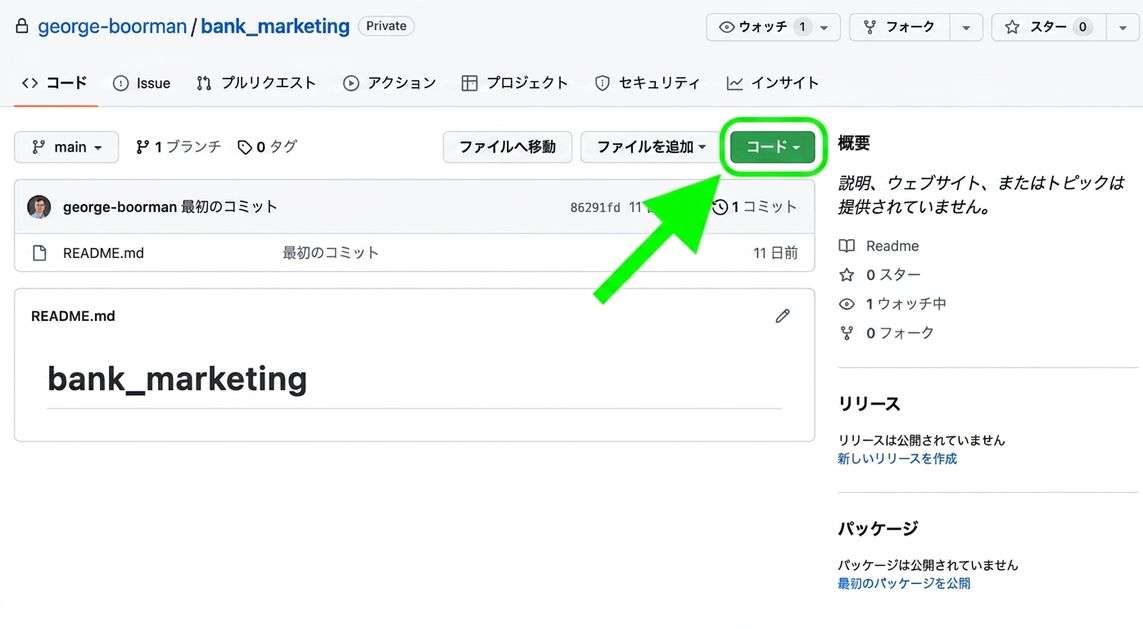This screenshot has width=1143, height=629.
Task: Expand the ファイルを追加 dropdown
Action: pos(651,147)
